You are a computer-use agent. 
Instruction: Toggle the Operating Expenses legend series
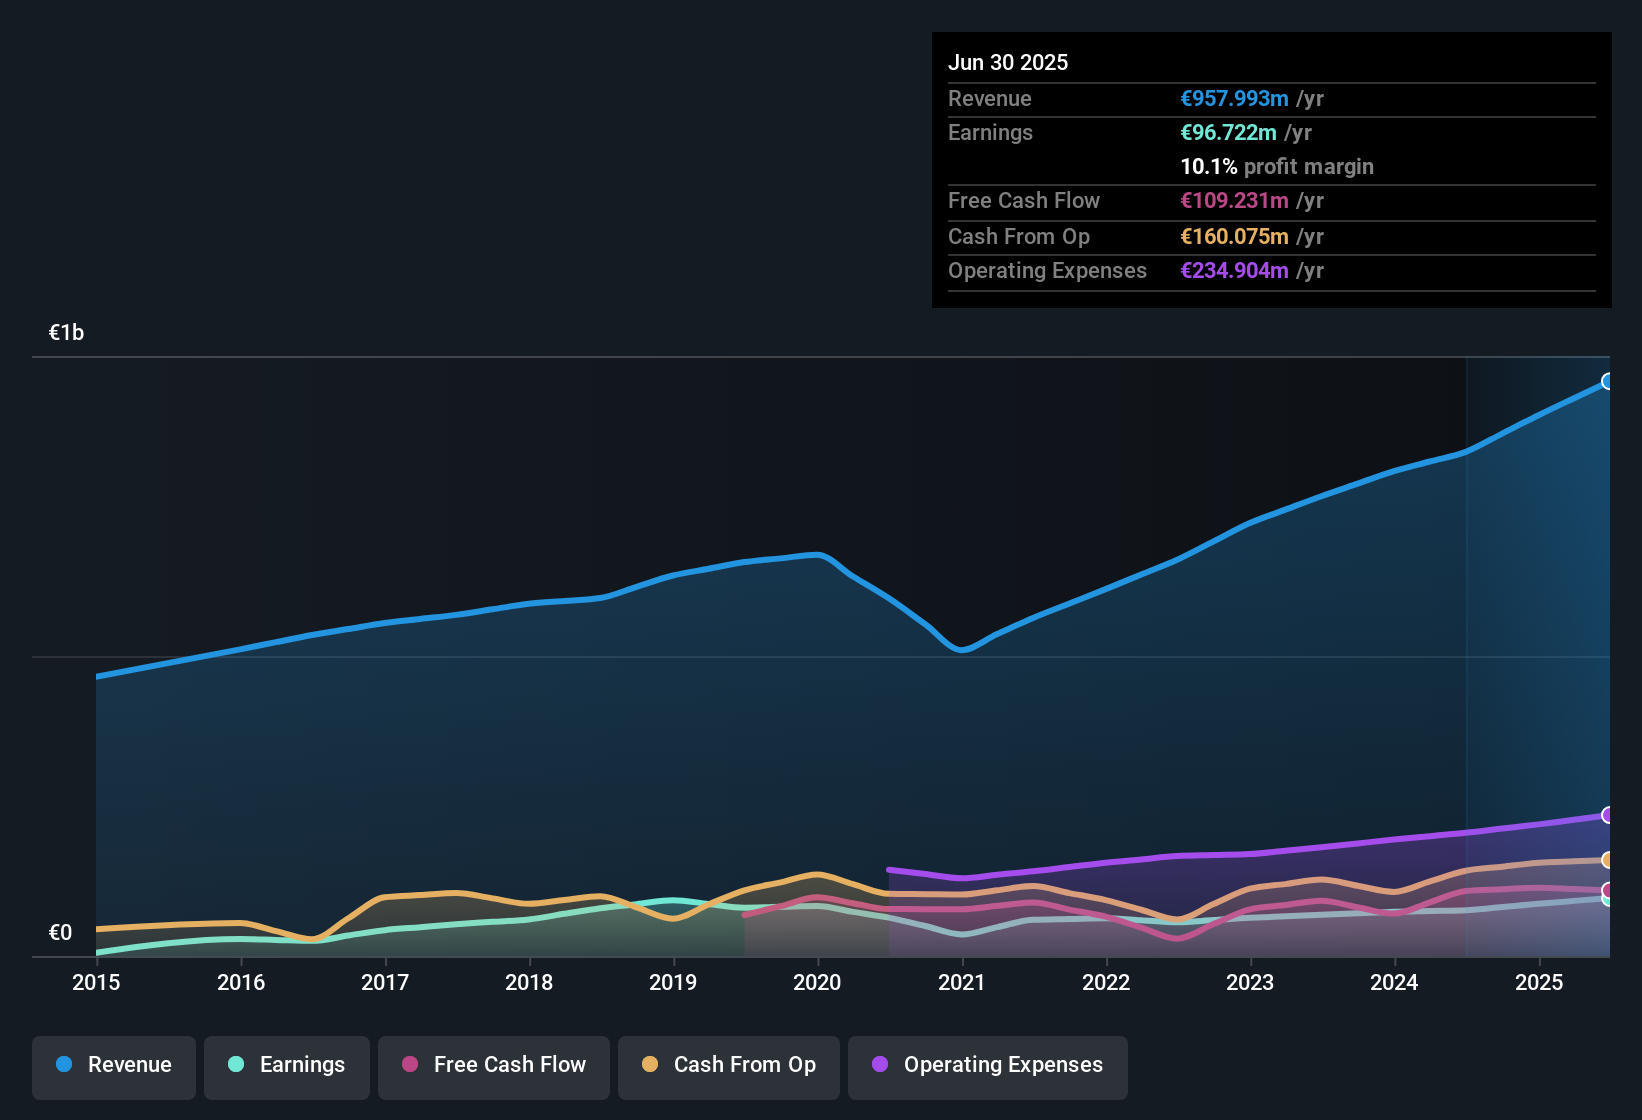[988, 1067]
